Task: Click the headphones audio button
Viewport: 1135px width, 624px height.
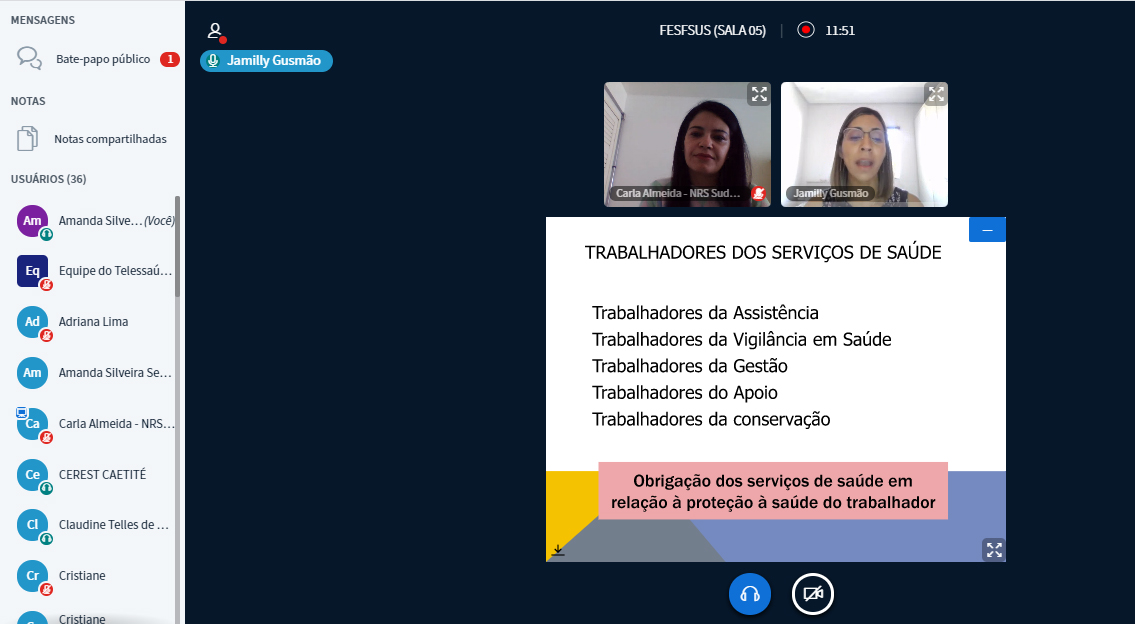Action: (x=750, y=594)
